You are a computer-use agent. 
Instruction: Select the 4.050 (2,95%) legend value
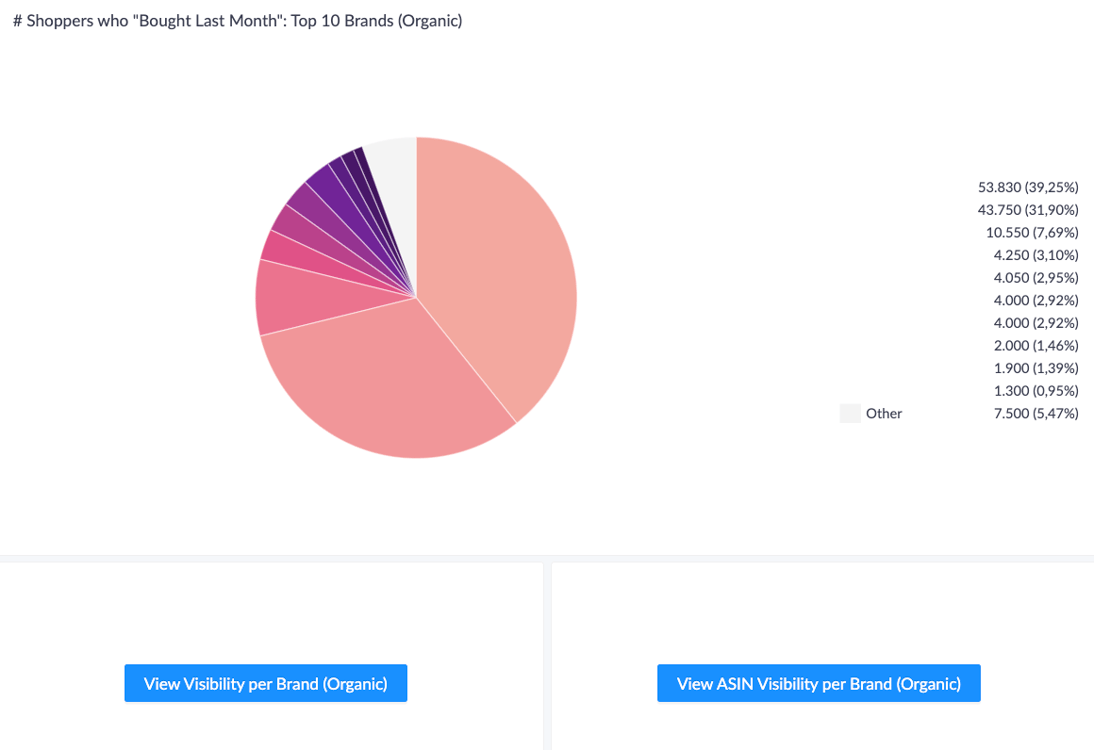point(1035,277)
